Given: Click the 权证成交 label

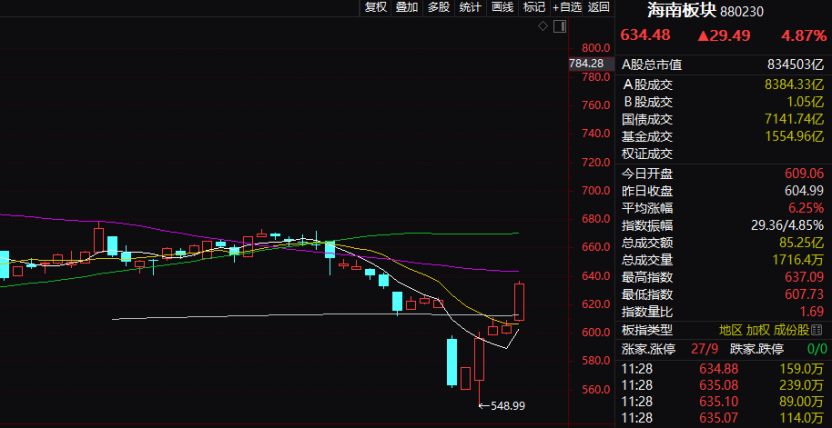Looking at the screenshot, I should pos(647,154).
